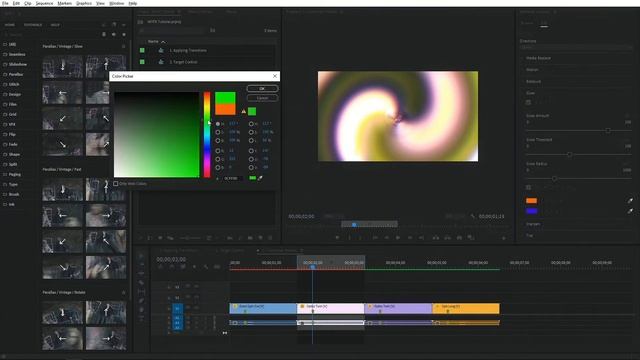Close the Color Picker dialog

tap(275, 76)
